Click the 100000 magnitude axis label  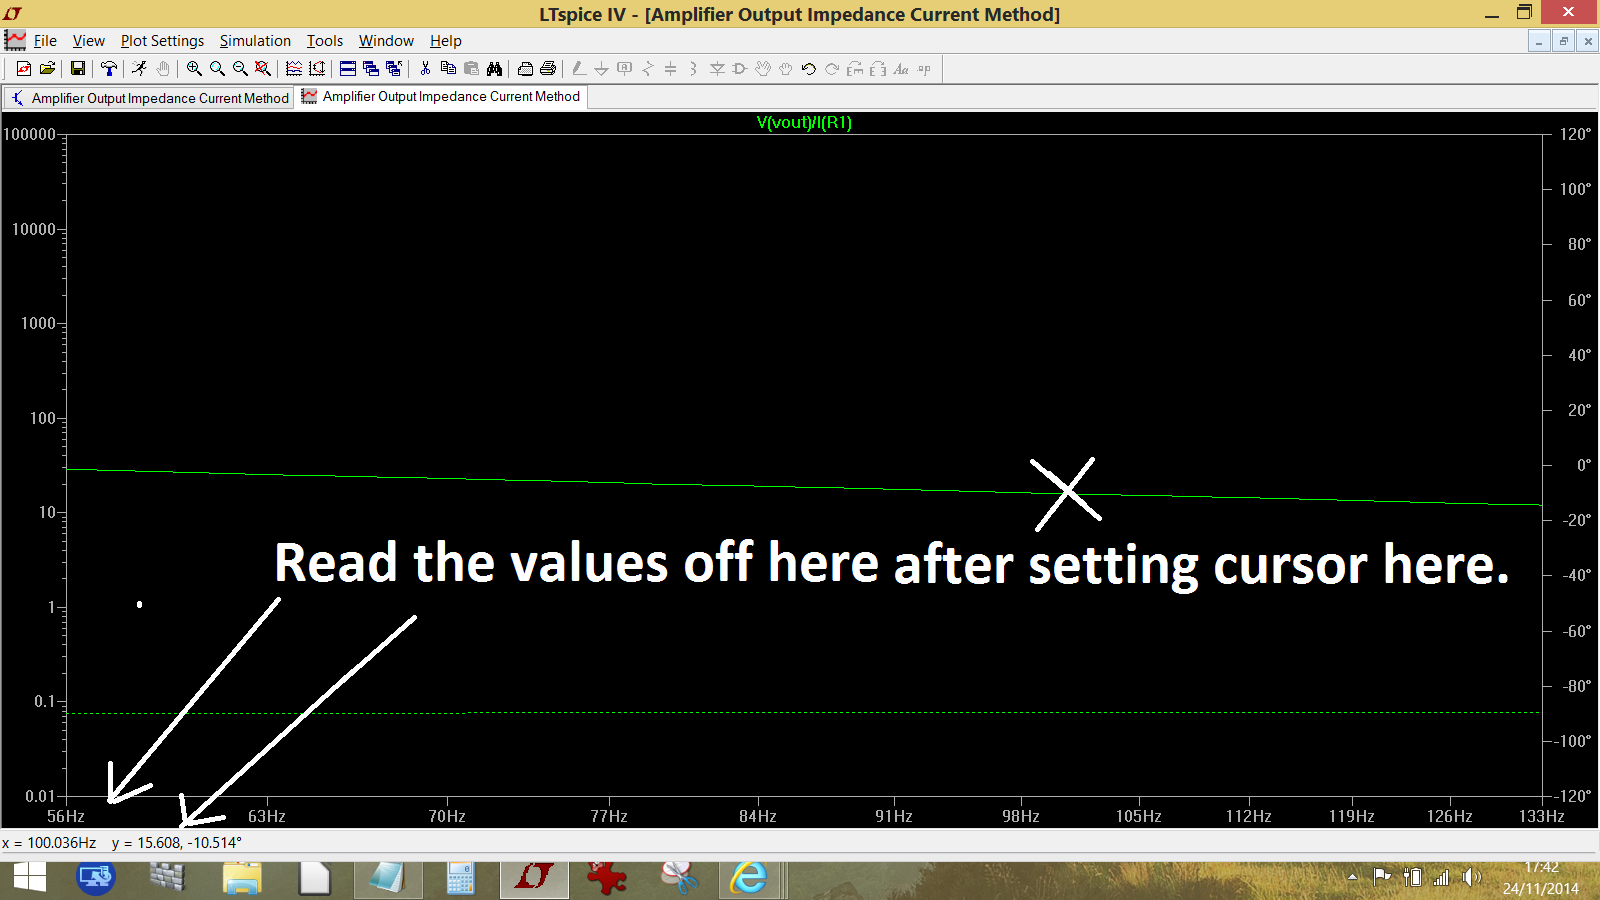coord(29,134)
